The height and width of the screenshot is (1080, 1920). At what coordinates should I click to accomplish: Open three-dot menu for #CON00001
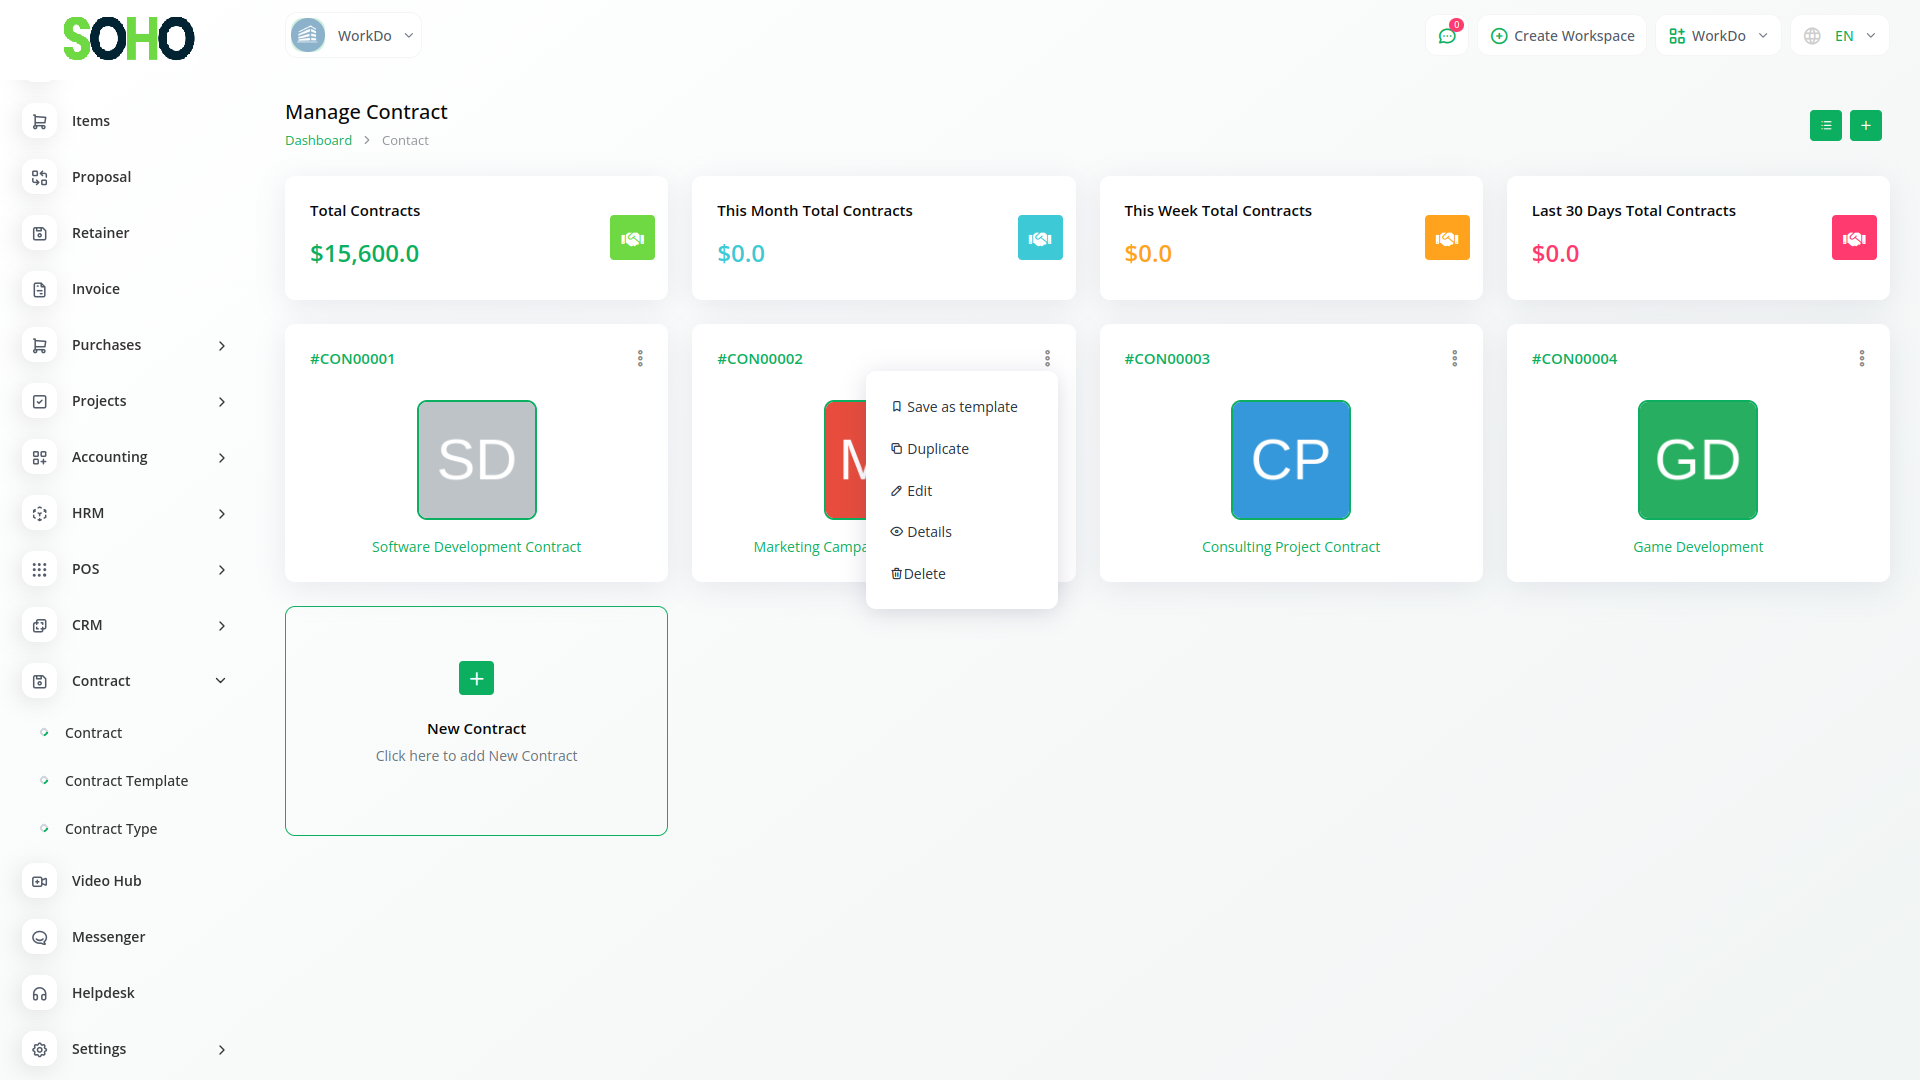click(x=640, y=358)
